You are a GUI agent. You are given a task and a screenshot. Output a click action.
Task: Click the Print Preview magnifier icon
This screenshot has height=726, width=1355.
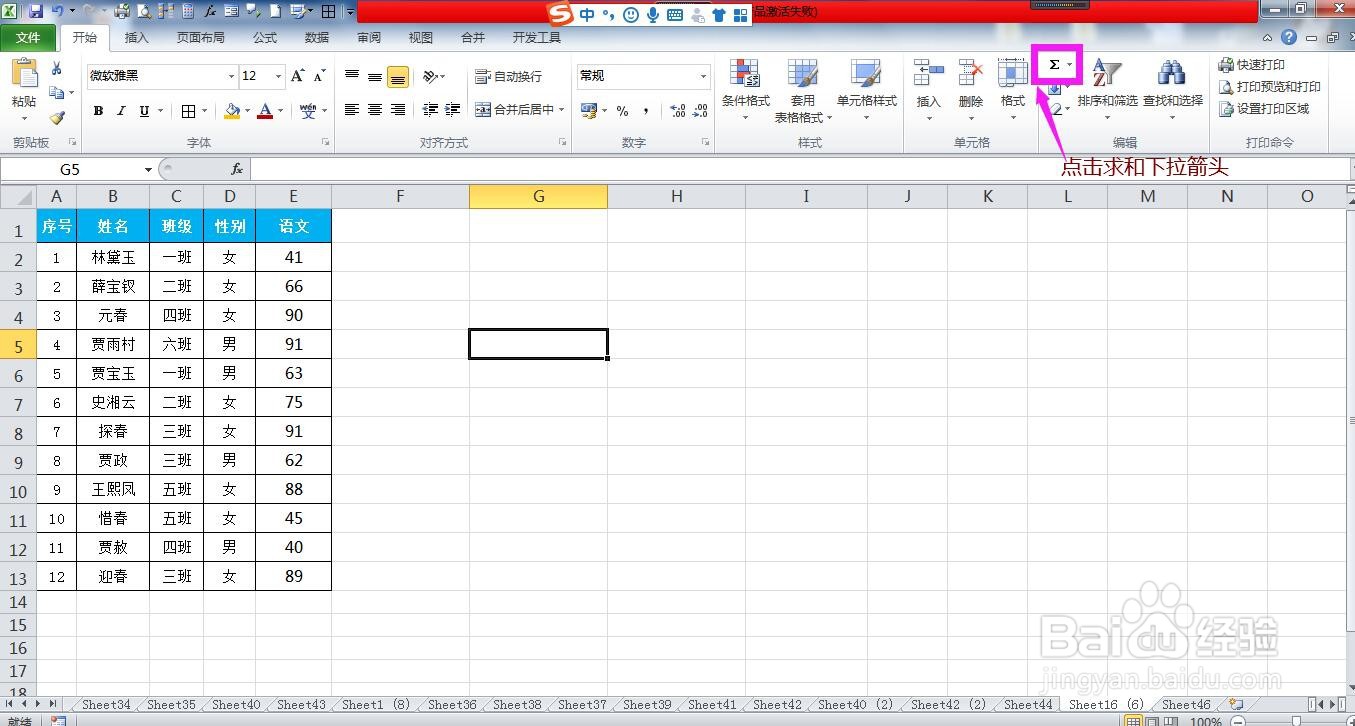coord(144,12)
